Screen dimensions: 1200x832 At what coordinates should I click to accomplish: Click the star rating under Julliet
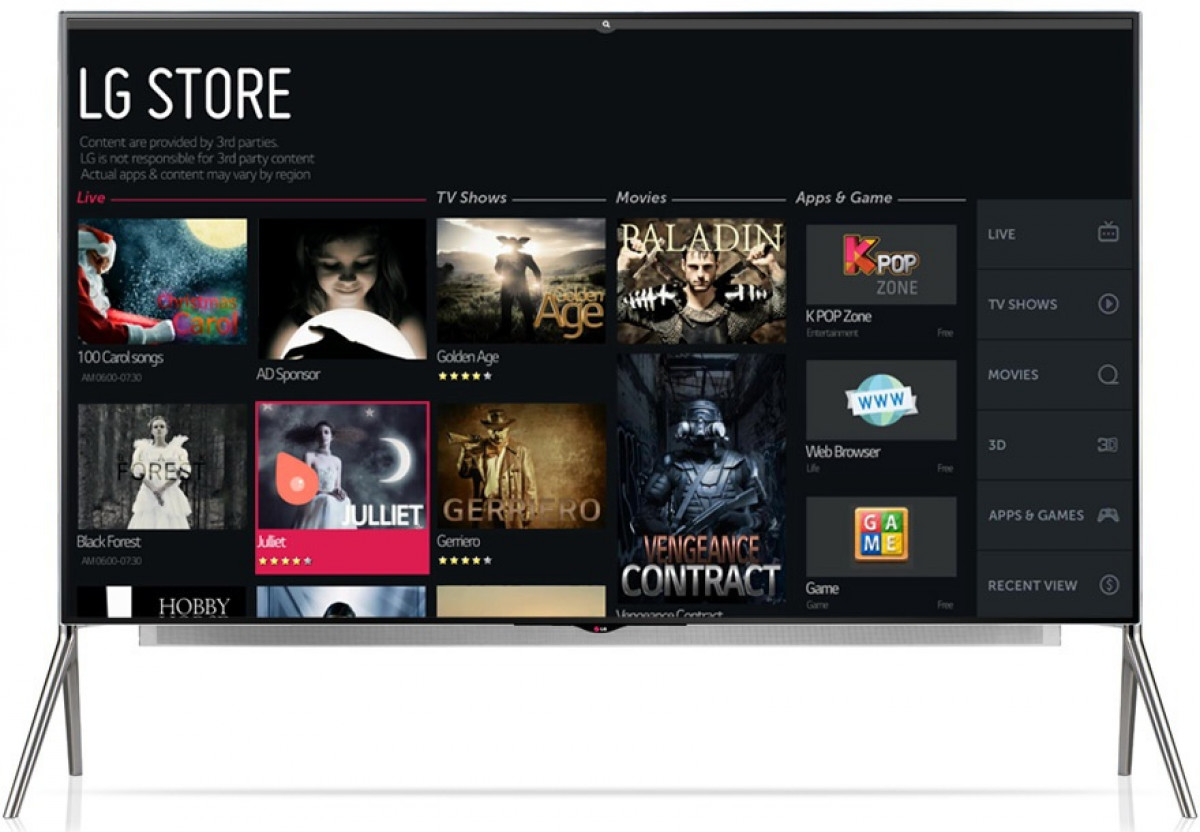(285, 562)
